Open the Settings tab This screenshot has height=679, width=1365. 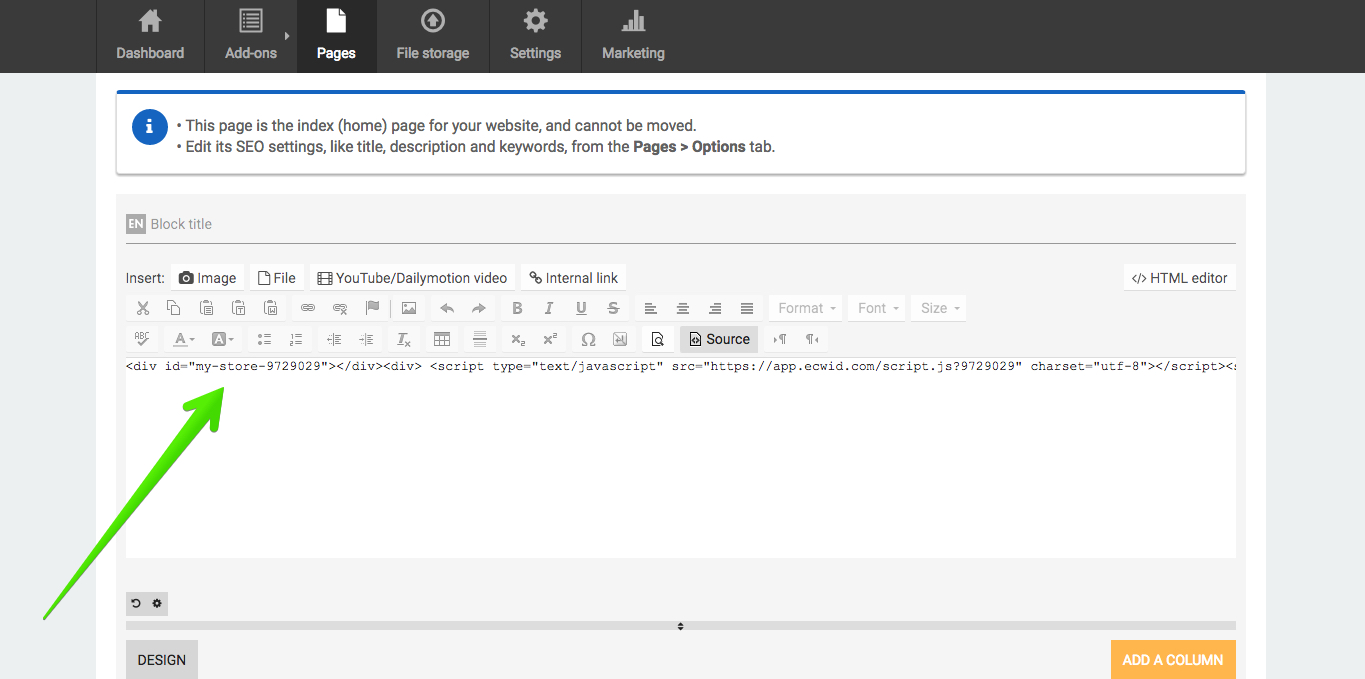pos(535,36)
